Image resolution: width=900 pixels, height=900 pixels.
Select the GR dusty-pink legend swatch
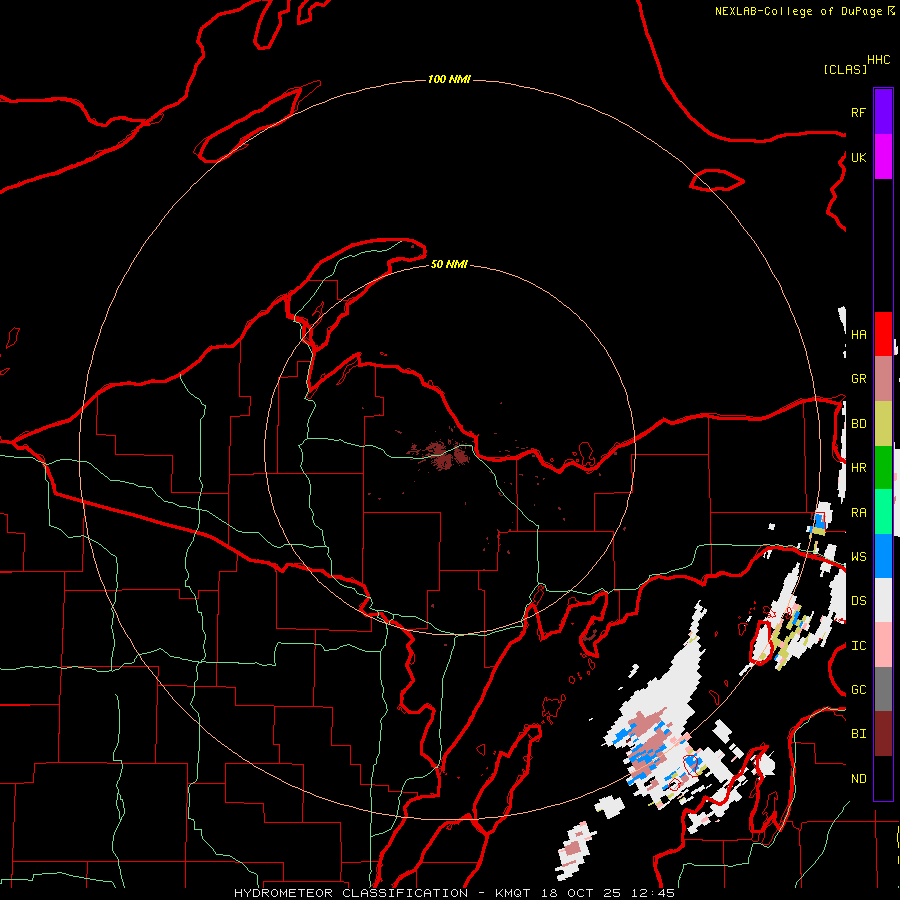[883, 379]
